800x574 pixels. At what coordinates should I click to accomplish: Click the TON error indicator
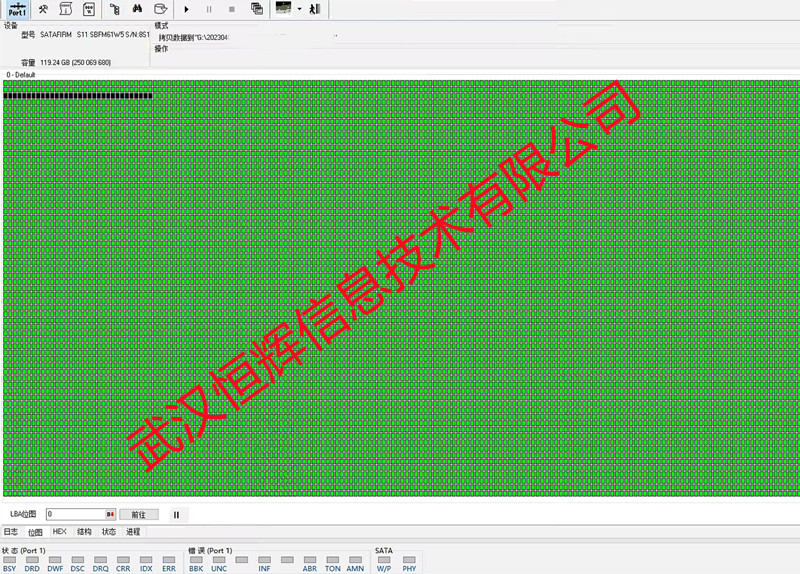click(333, 564)
